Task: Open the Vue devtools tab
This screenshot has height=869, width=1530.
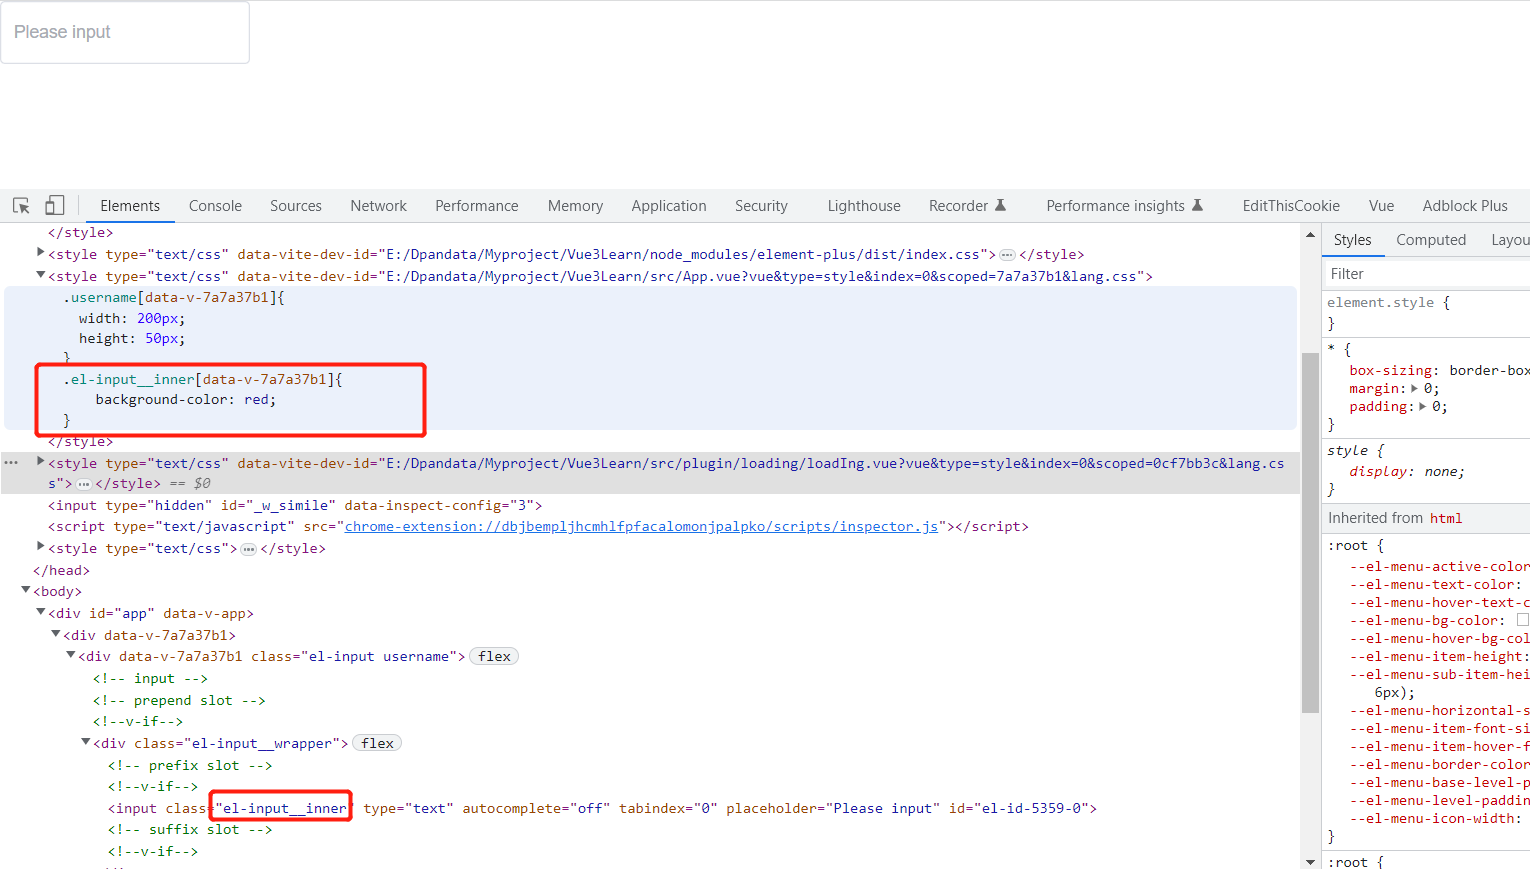Action: pos(1381,205)
